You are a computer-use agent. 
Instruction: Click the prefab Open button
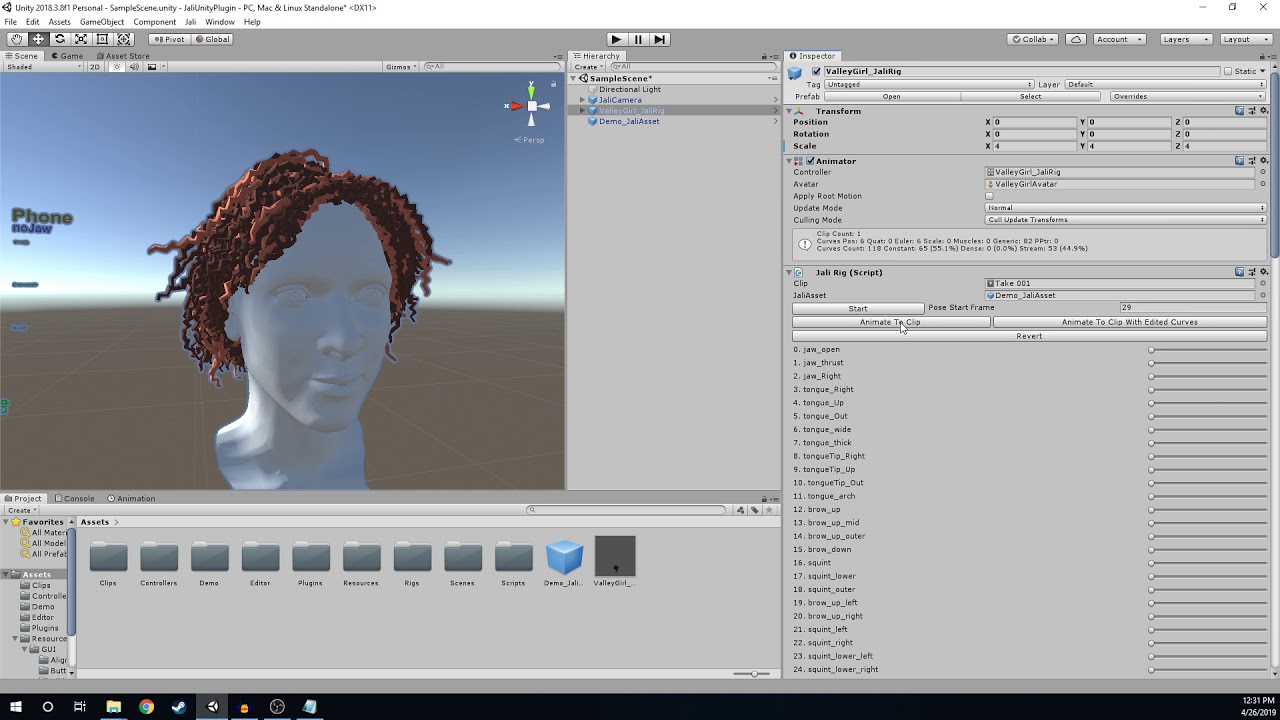tap(891, 97)
